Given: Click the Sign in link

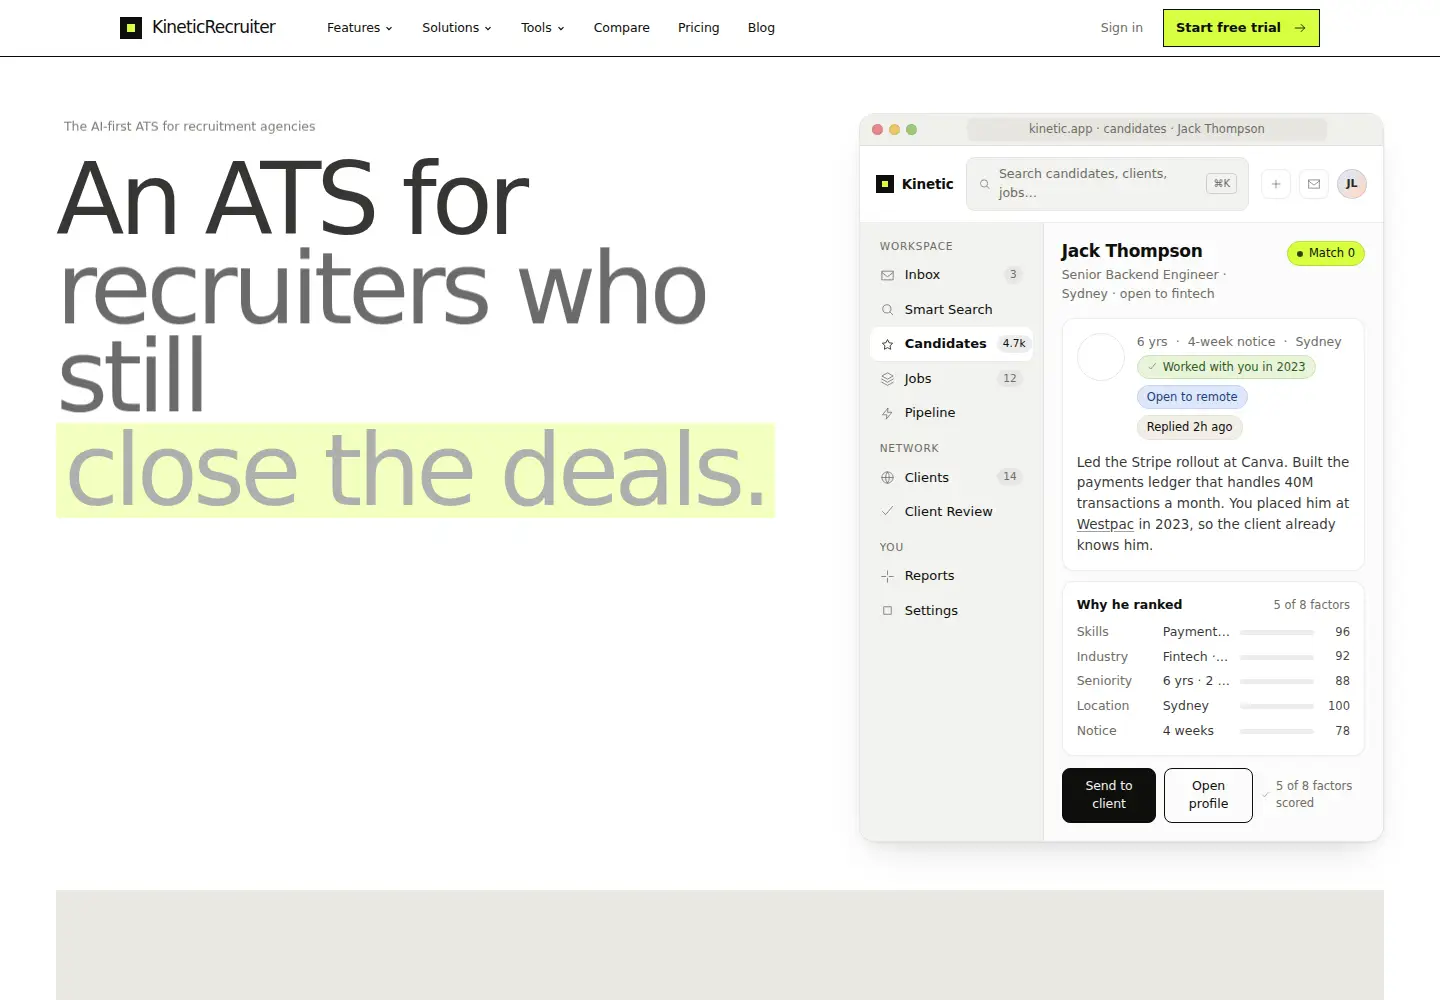Looking at the screenshot, I should click(1122, 28).
